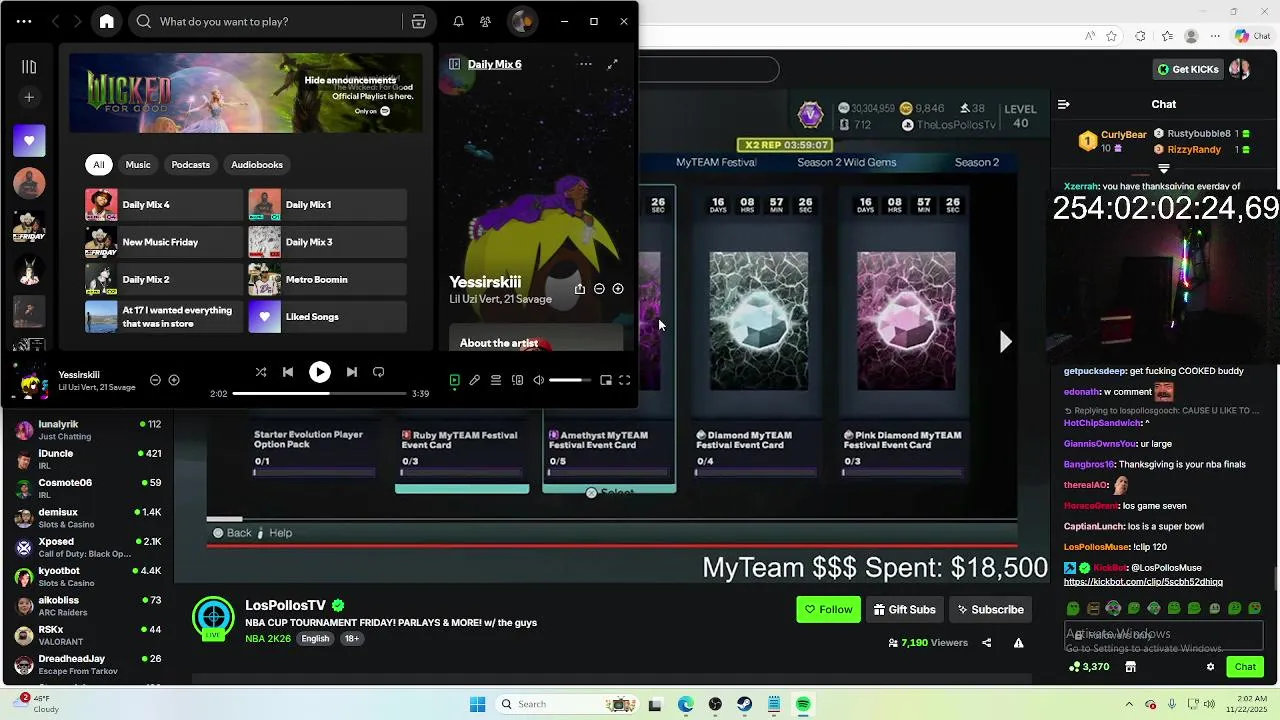Enter Spotify full screen mode
The width and height of the screenshot is (1280, 720).
click(x=624, y=380)
